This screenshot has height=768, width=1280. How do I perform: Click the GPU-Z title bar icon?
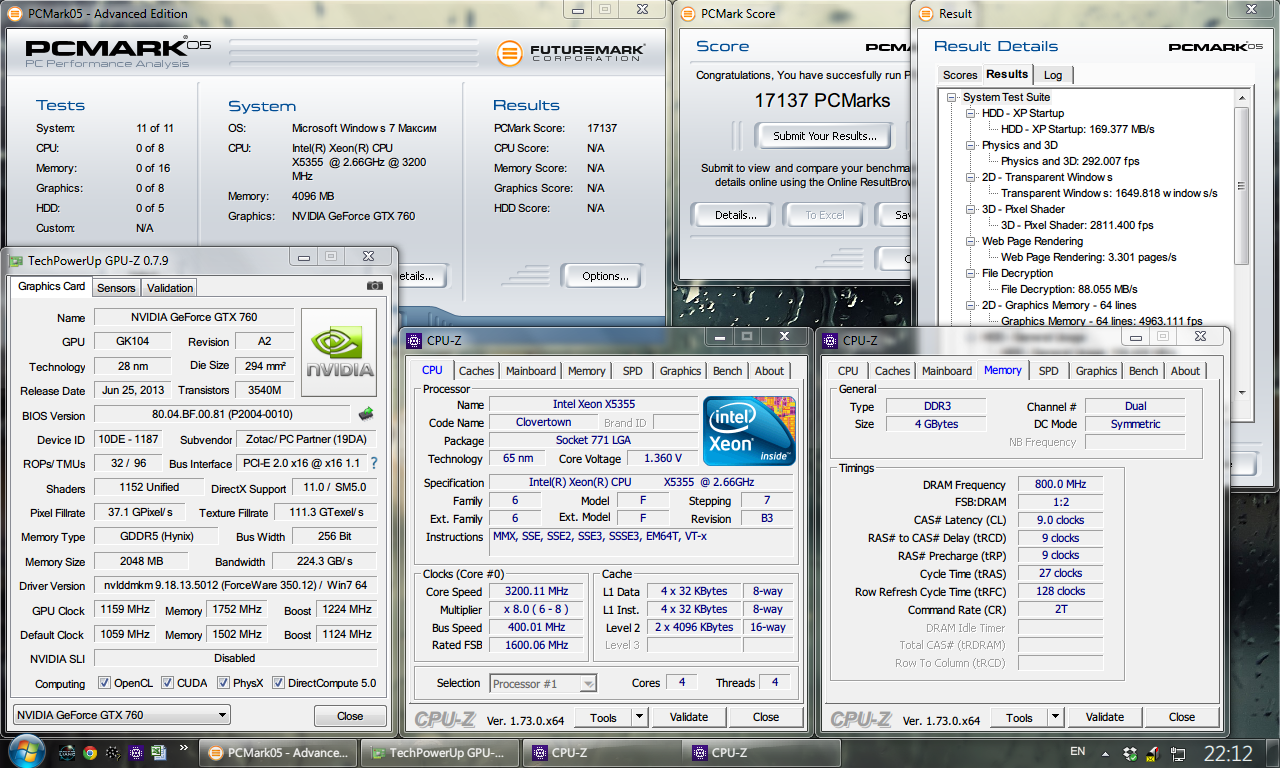click(x=15, y=261)
